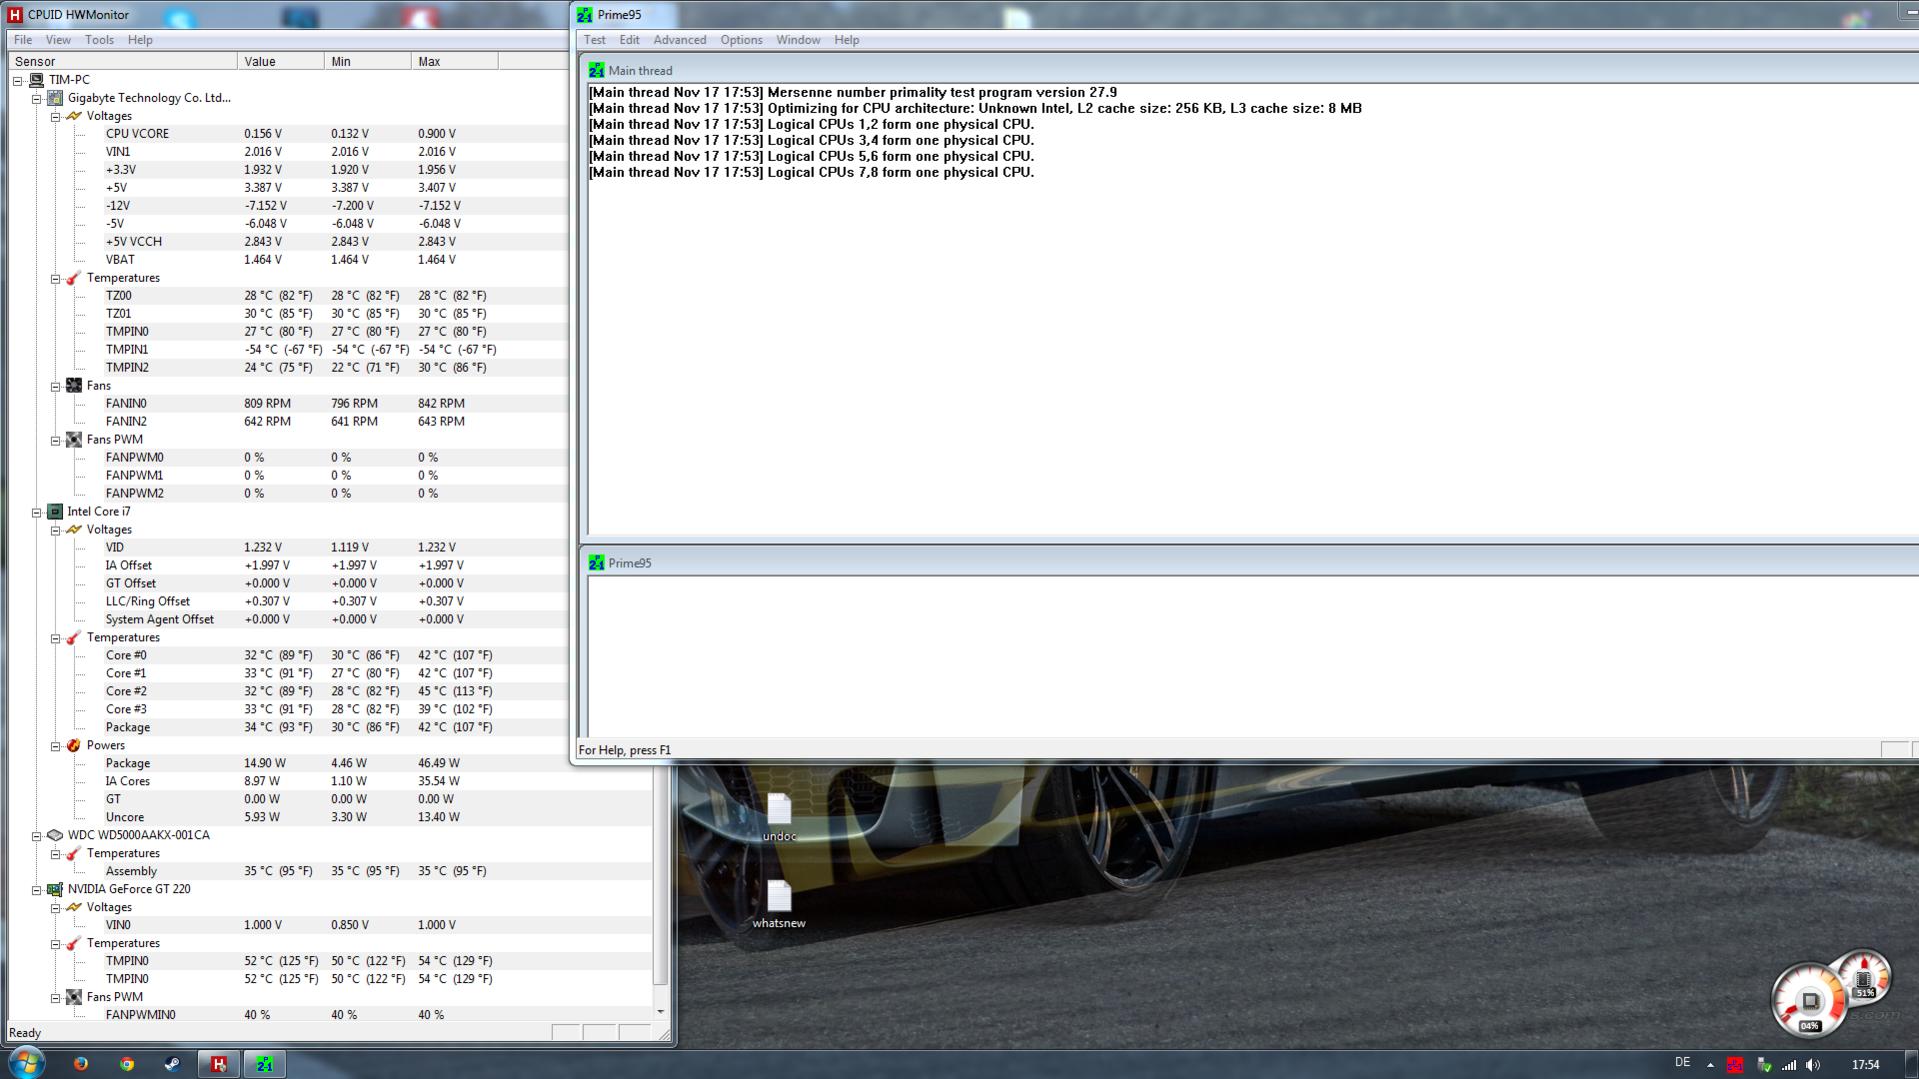Click the Min column header
Screen dimensions: 1919x1079
tap(368, 62)
